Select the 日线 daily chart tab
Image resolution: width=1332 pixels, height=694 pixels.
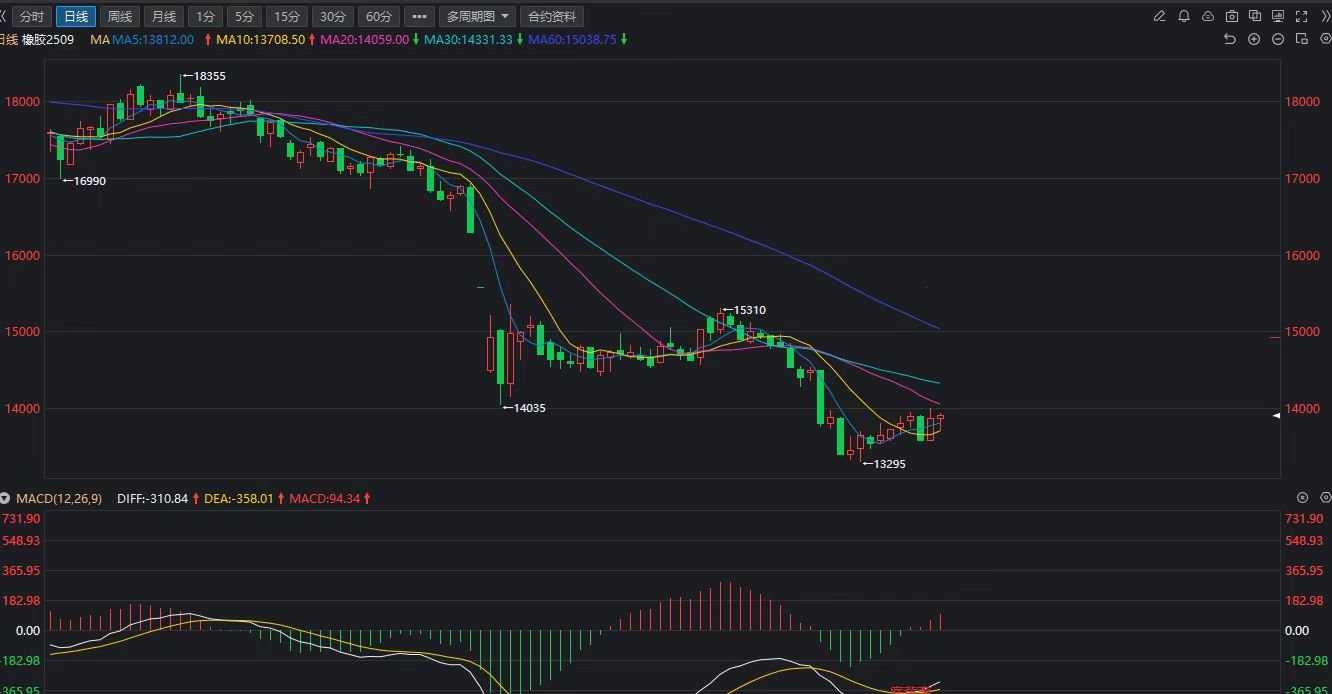[75, 17]
